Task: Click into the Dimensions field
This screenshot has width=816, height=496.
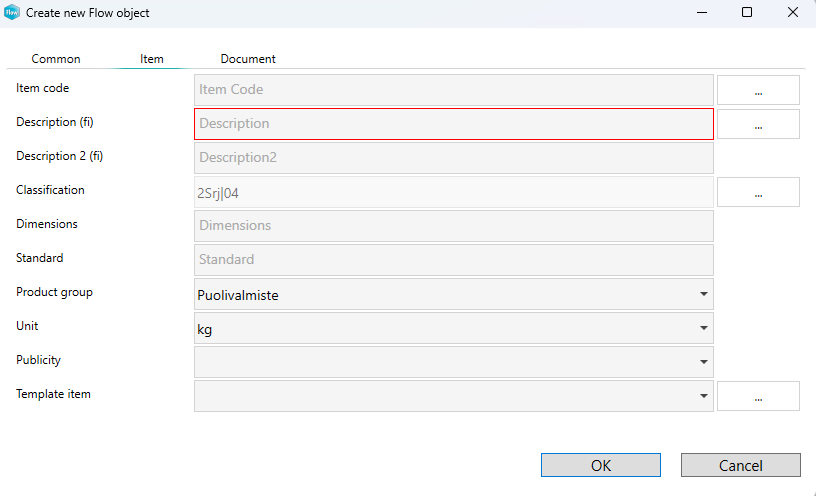Action: point(453,226)
